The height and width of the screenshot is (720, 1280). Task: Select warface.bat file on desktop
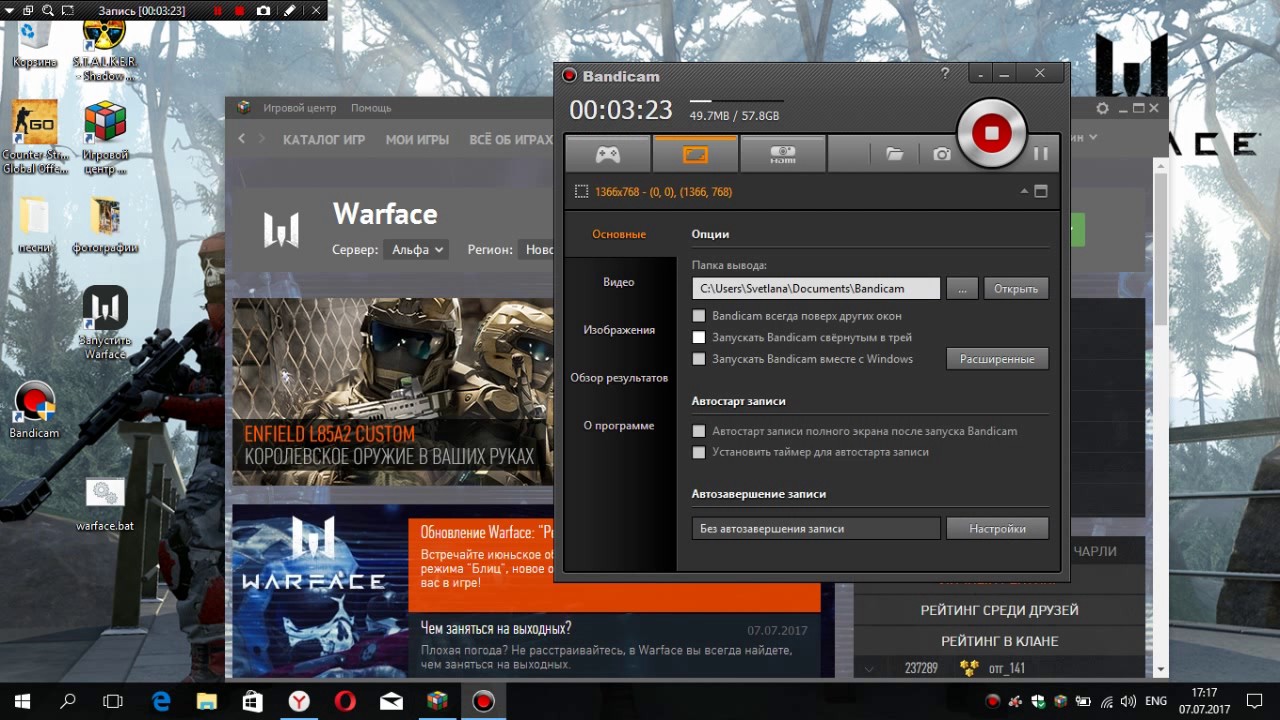click(105, 505)
